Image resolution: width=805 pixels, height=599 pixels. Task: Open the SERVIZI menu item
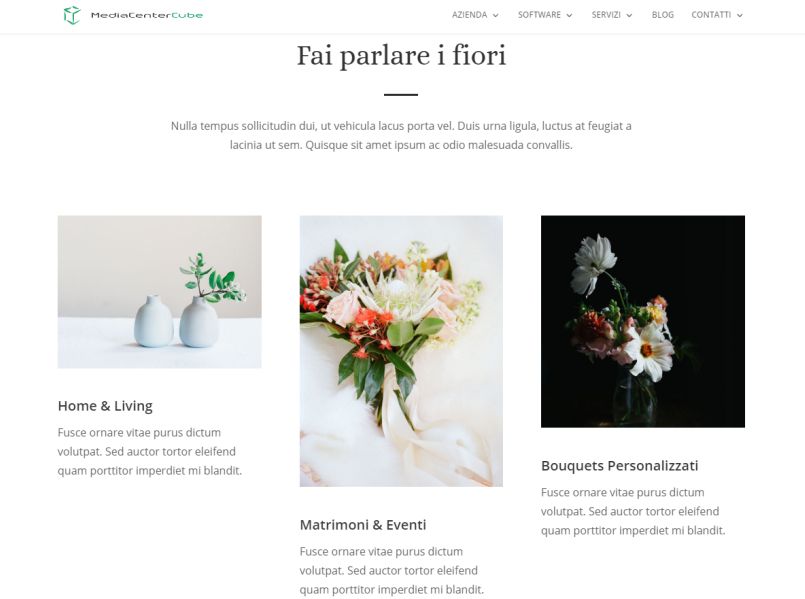pyautogui.click(x=606, y=15)
